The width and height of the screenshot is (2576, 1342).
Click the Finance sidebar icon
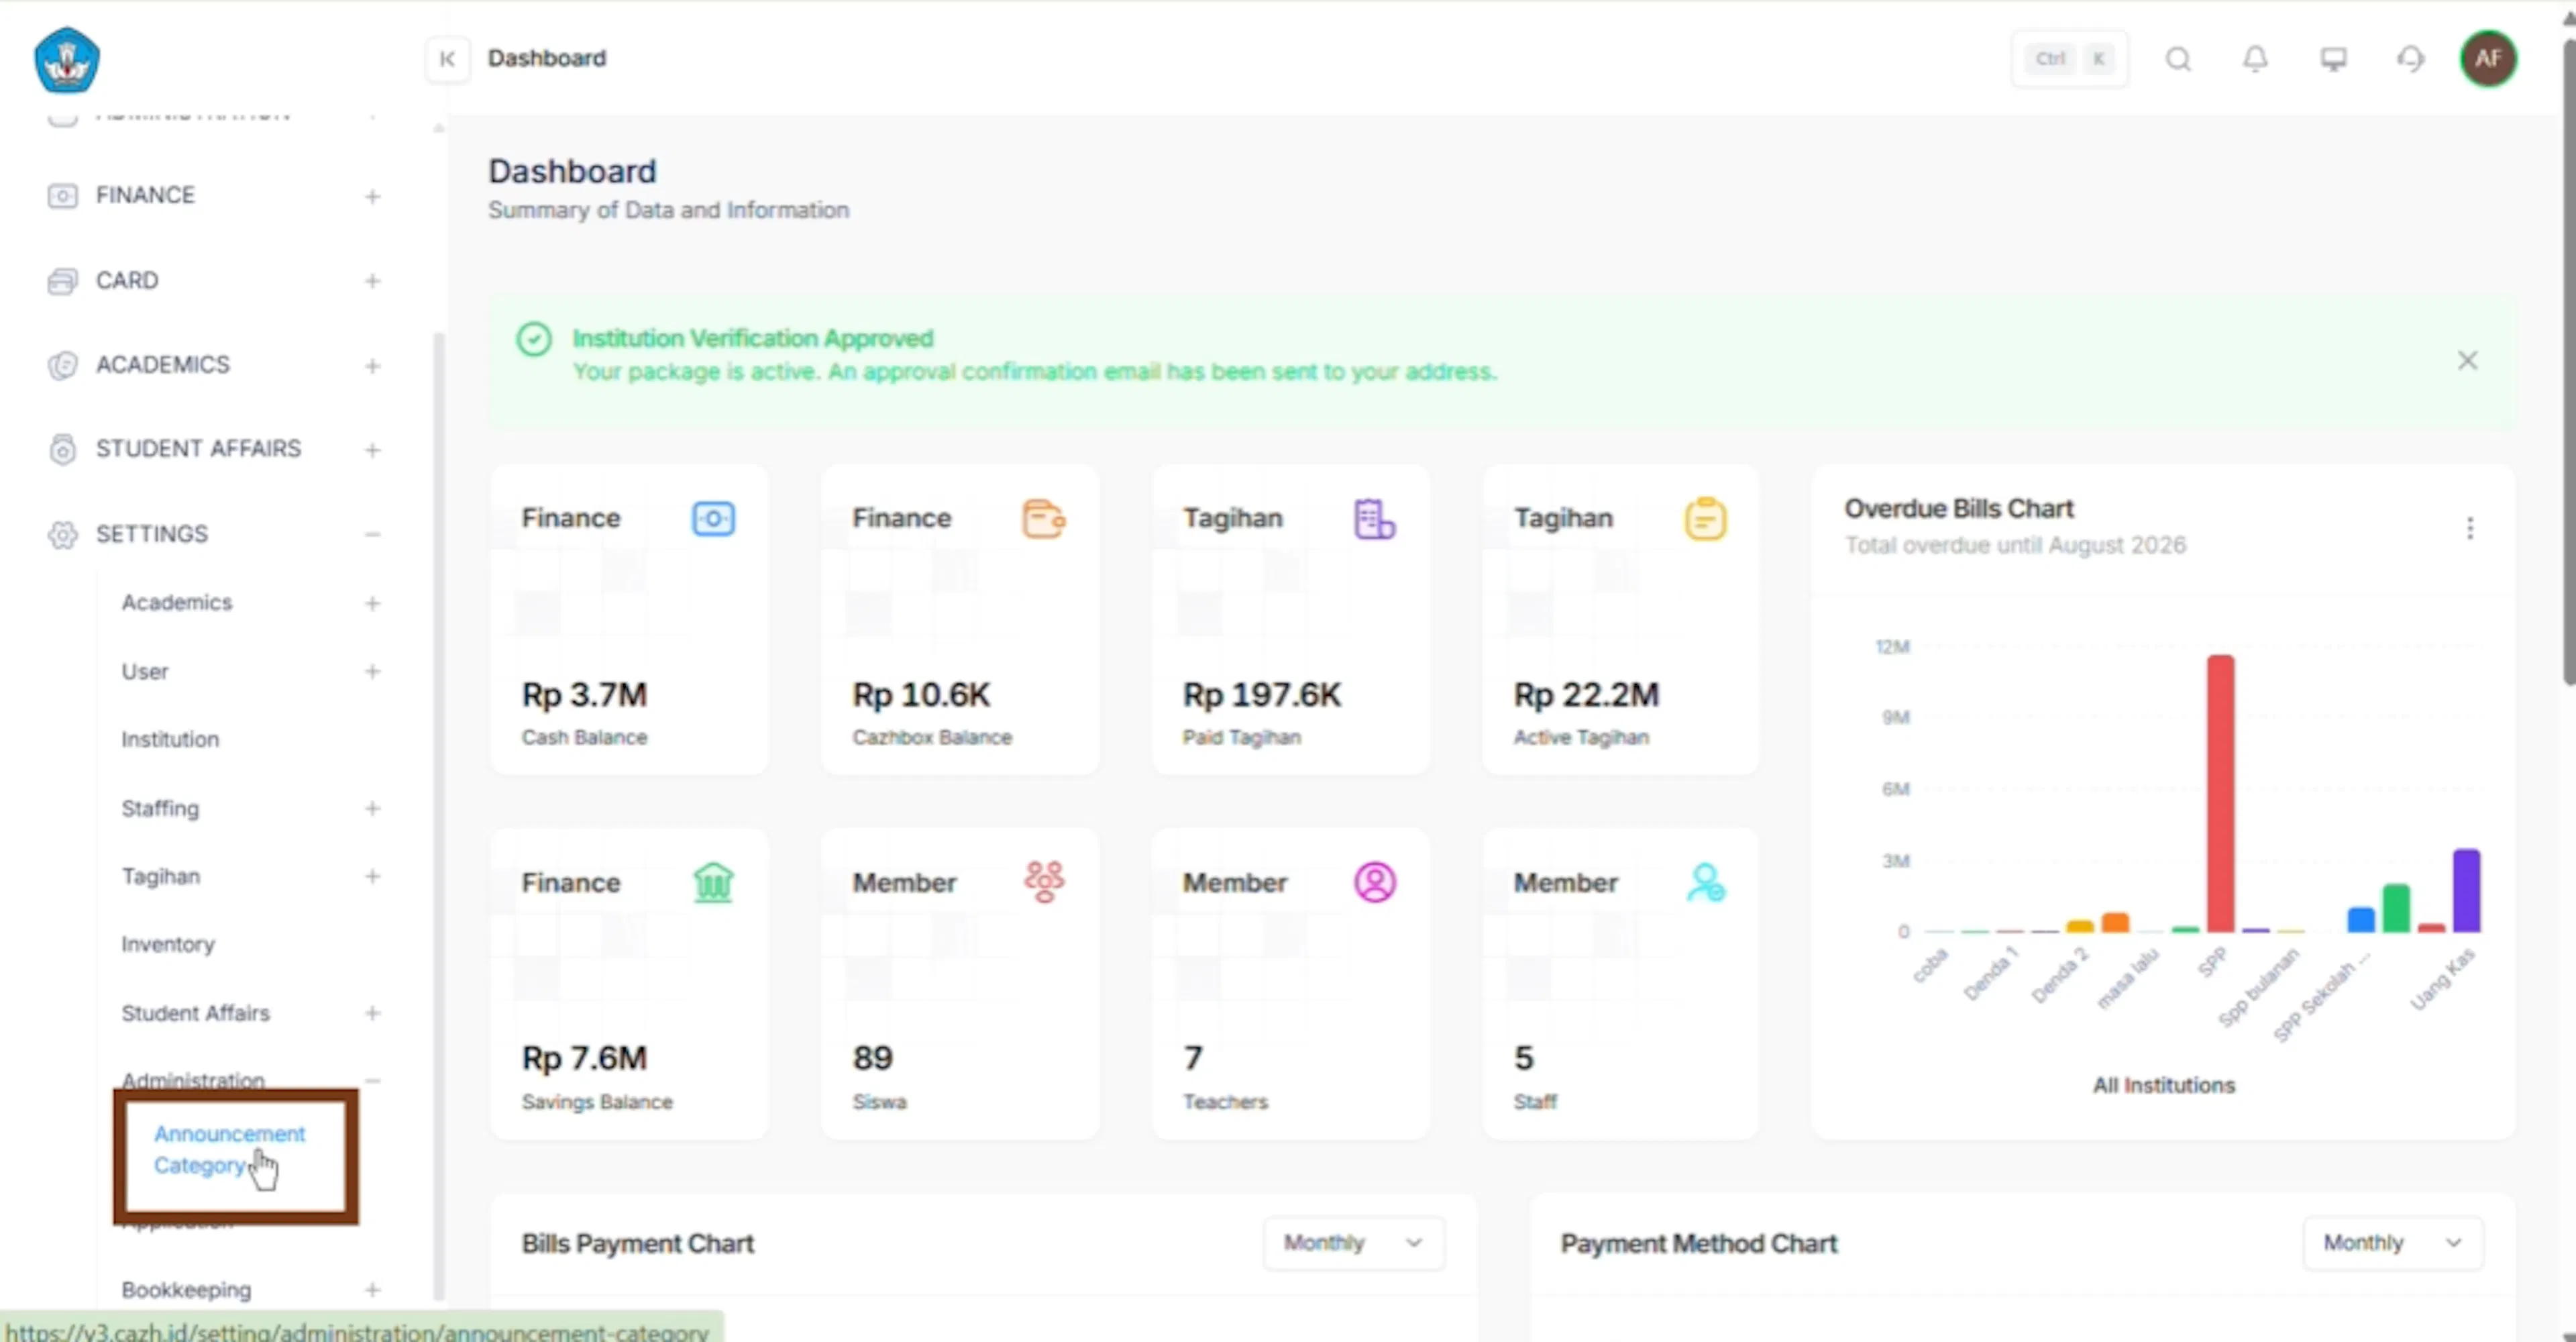pos(62,195)
